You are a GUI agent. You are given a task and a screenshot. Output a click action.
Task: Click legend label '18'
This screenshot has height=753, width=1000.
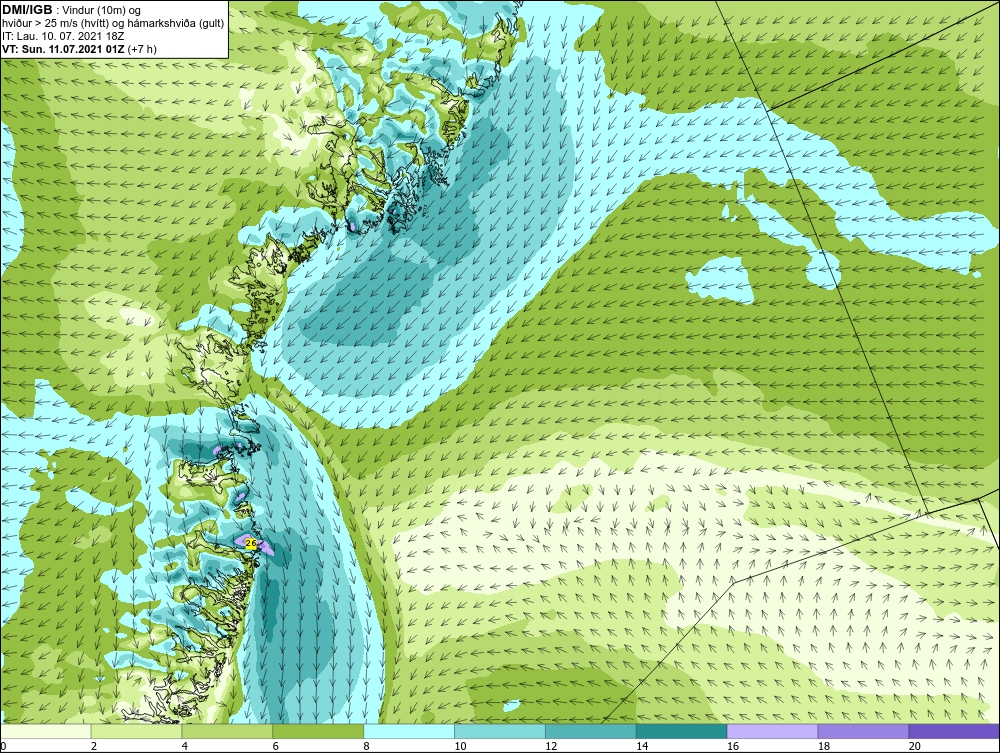pyautogui.click(x=823, y=746)
